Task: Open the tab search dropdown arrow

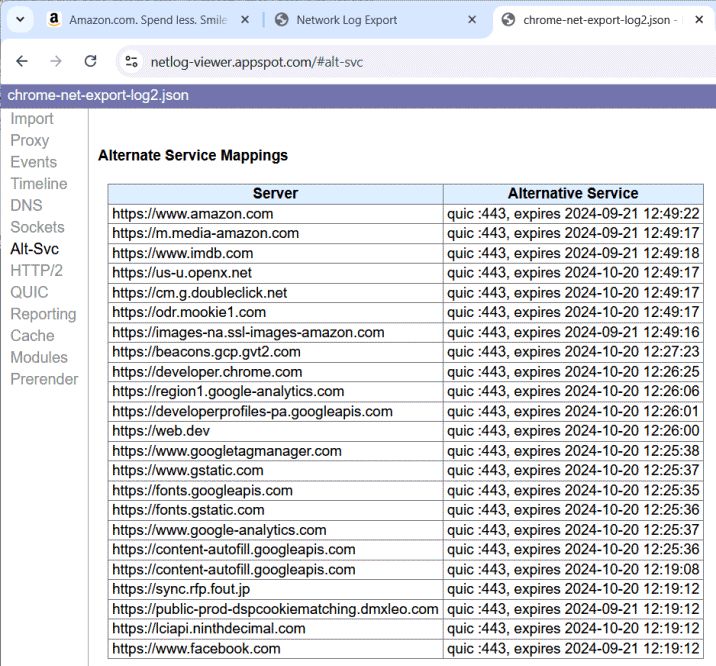Action: tap(20, 20)
